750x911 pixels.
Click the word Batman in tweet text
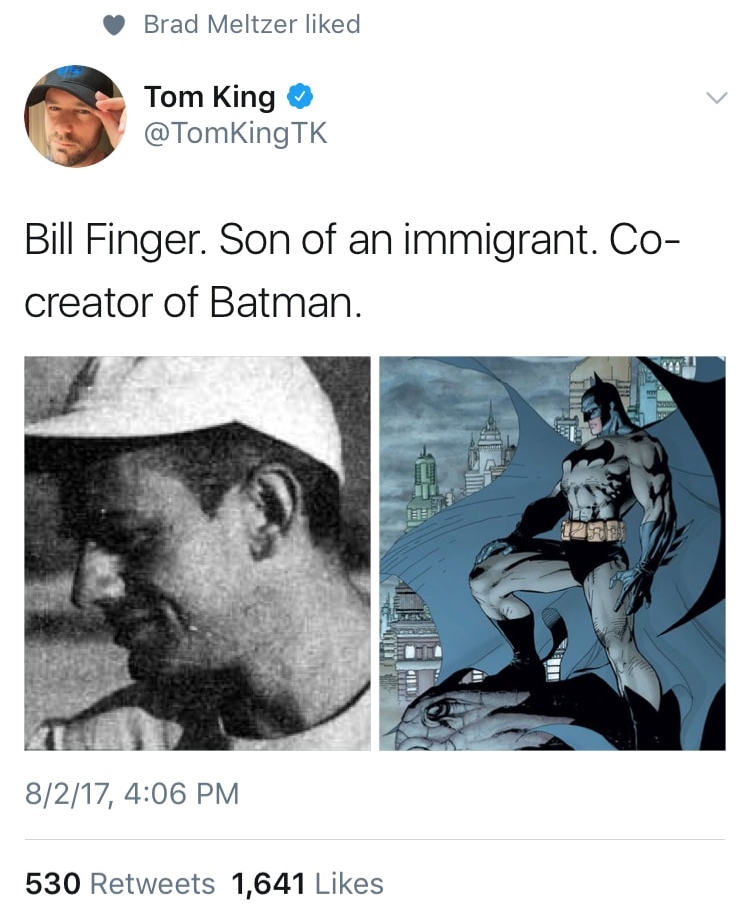coord(280,302)
